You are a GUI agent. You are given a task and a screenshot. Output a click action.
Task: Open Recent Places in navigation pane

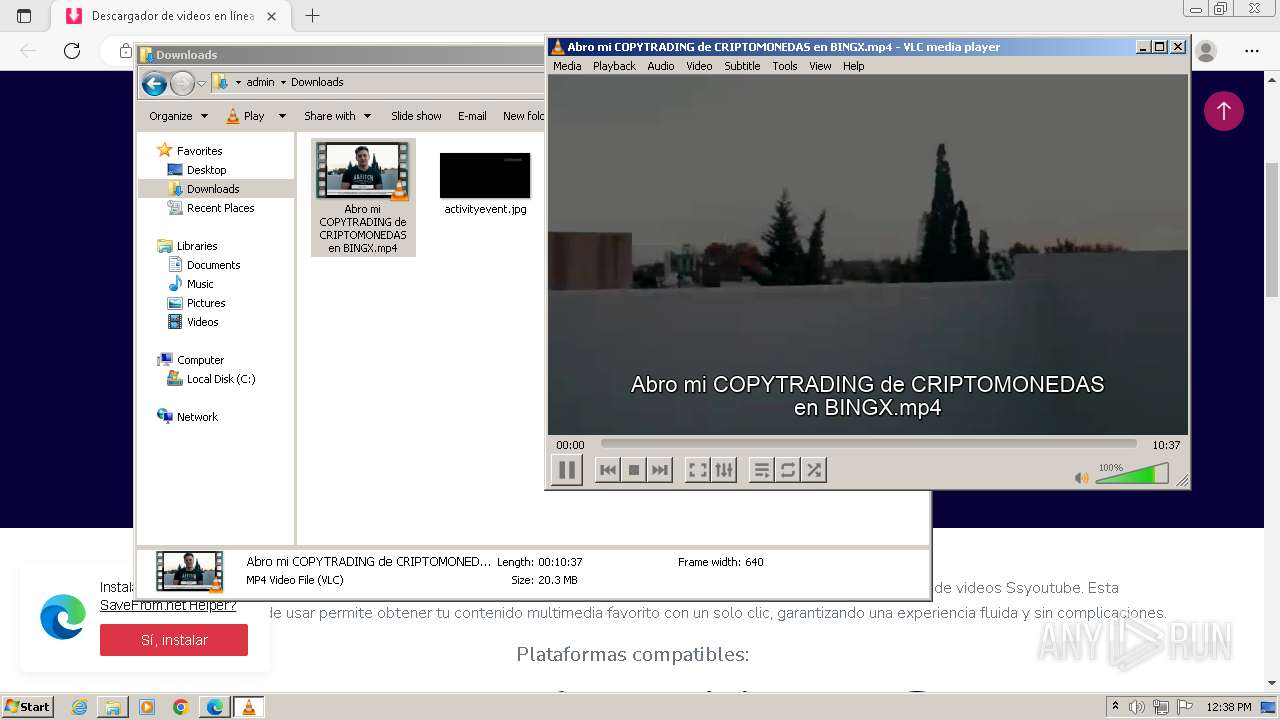(220, 208)
